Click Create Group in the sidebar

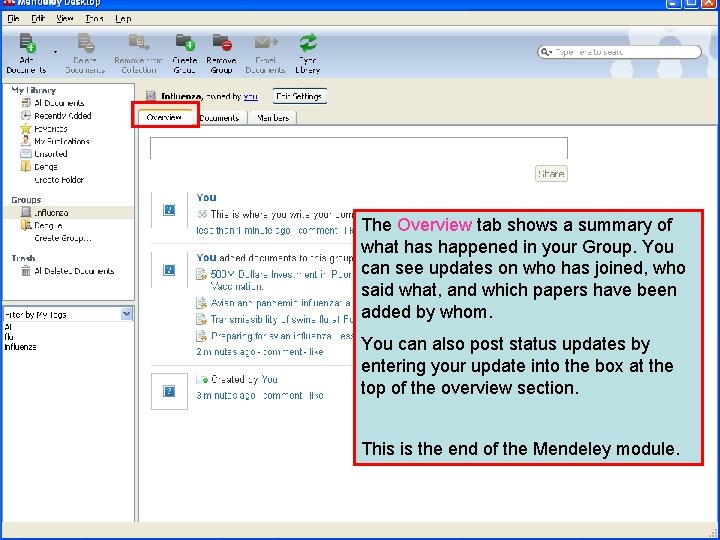pos(63,238)
